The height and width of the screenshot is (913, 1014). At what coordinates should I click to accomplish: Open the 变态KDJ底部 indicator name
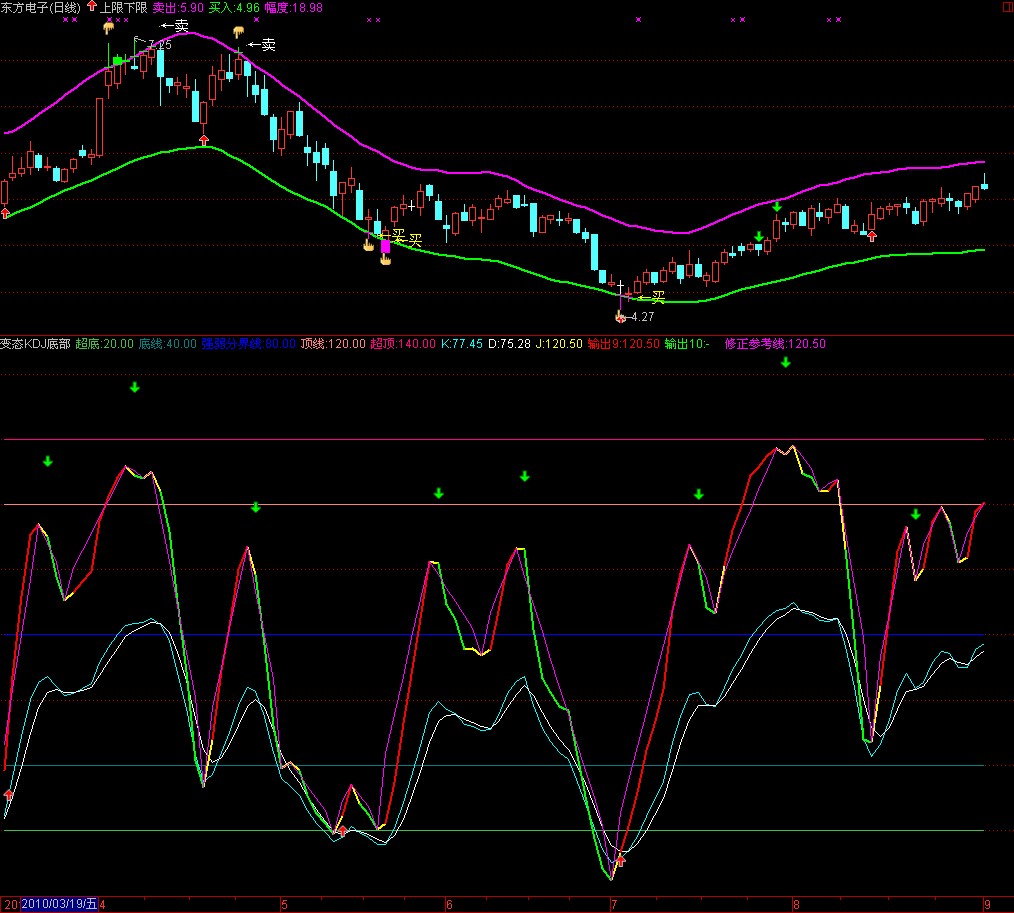pyautogui.click(x=34, y=343)
